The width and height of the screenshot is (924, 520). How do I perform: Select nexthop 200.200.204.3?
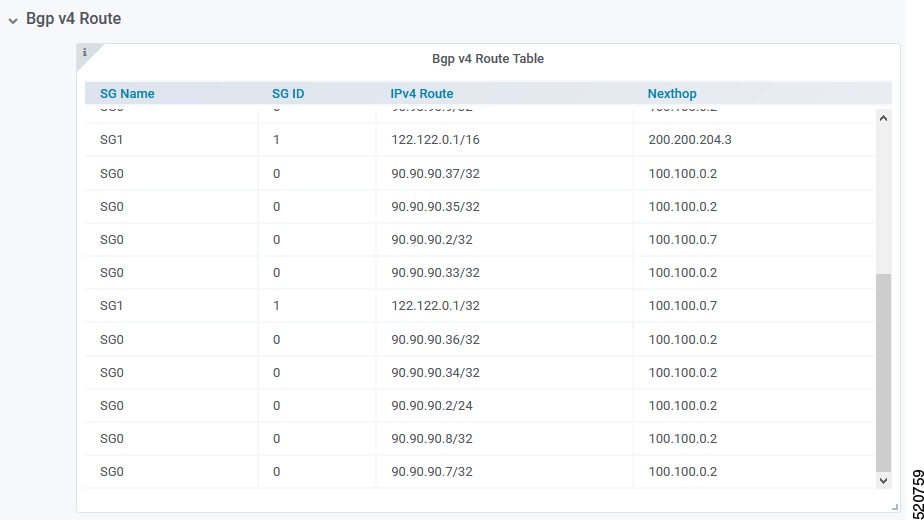click(x=689, y=140)
